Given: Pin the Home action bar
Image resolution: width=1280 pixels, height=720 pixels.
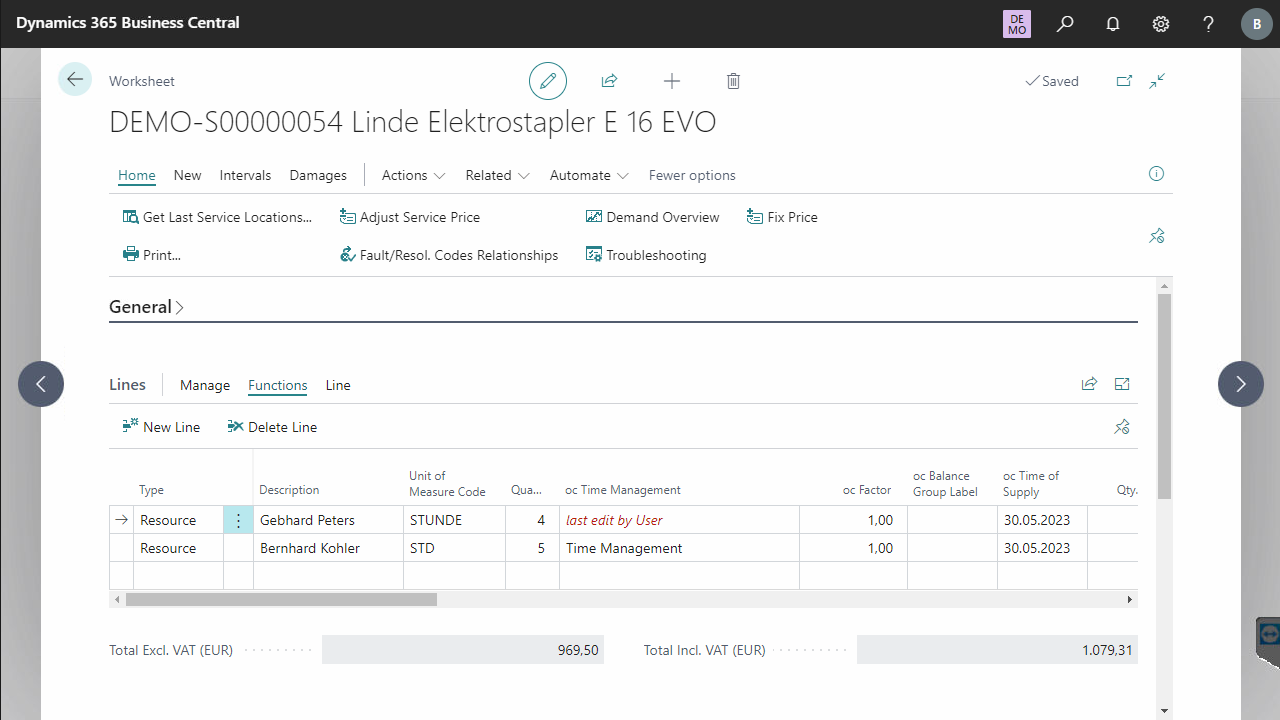Looking at the screenshot, I should (1157, 236).
